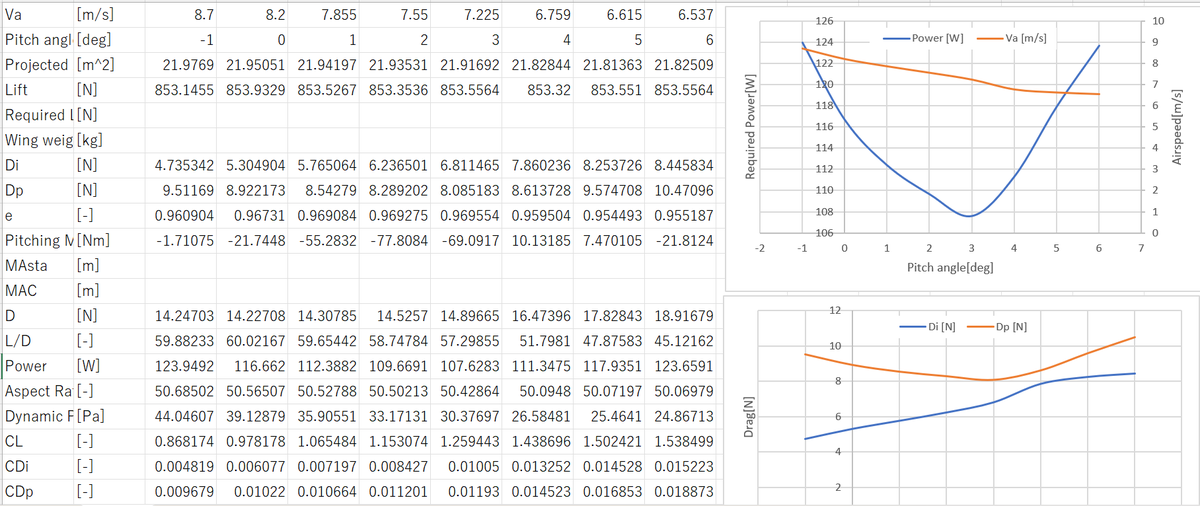
Task: Select the Power row label cell
Action: click(38, 366)
